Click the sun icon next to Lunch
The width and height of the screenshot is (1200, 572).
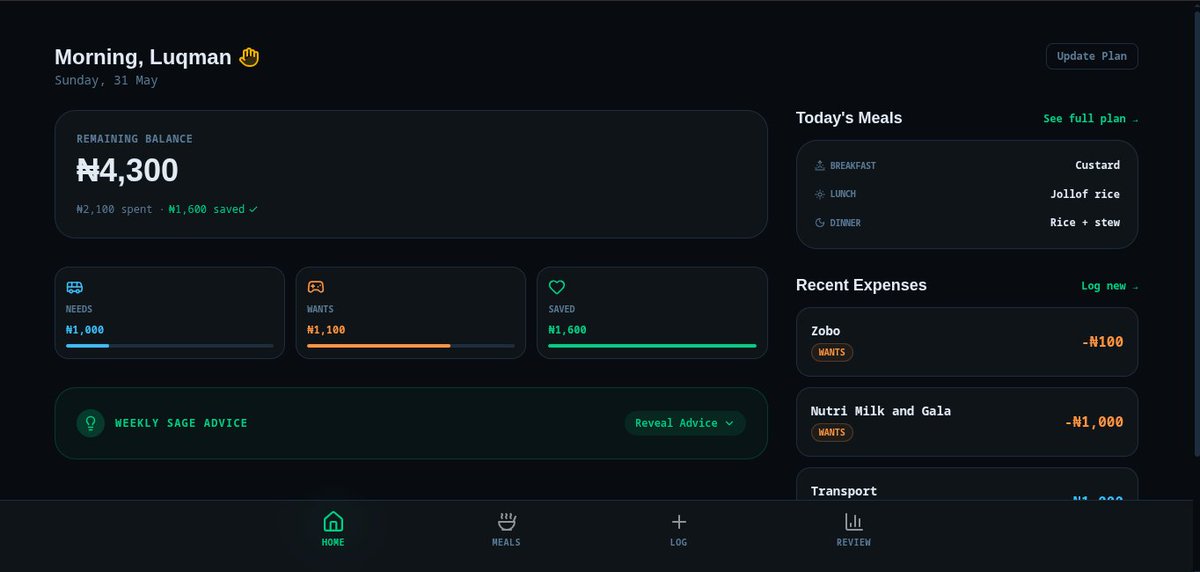[820, 194]
